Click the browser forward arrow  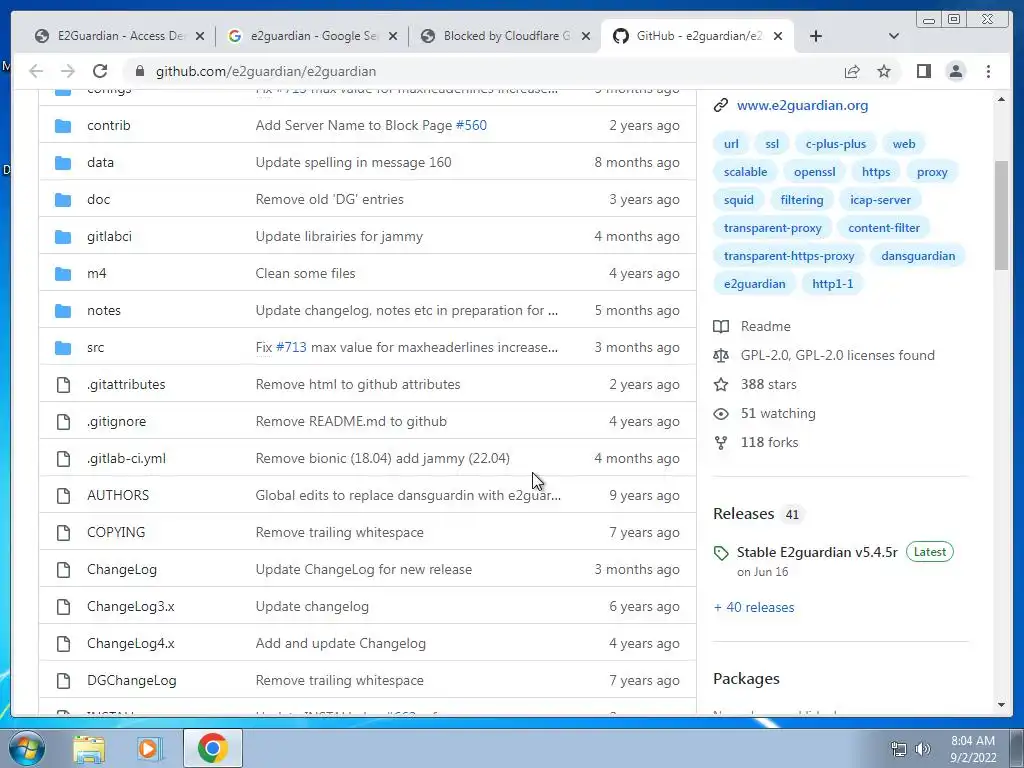click(x=67, y=71)
